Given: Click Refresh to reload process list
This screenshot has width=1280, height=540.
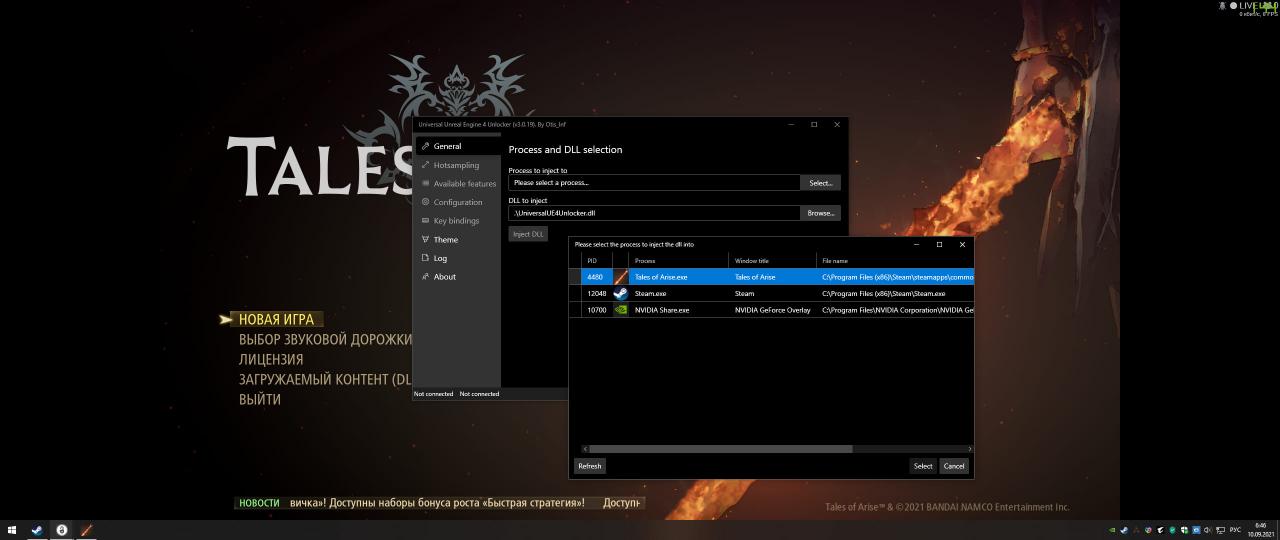Looking at the screenshot, I should pos(590,466).
